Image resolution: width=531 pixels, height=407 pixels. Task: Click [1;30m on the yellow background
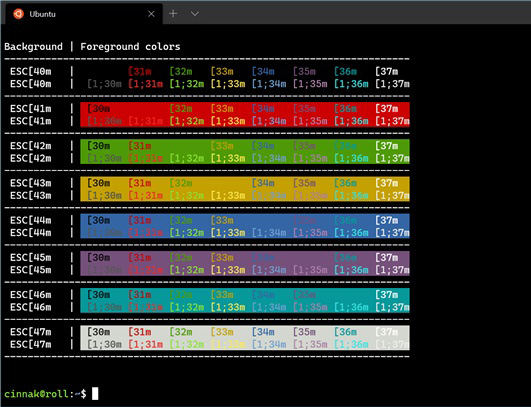104,196
